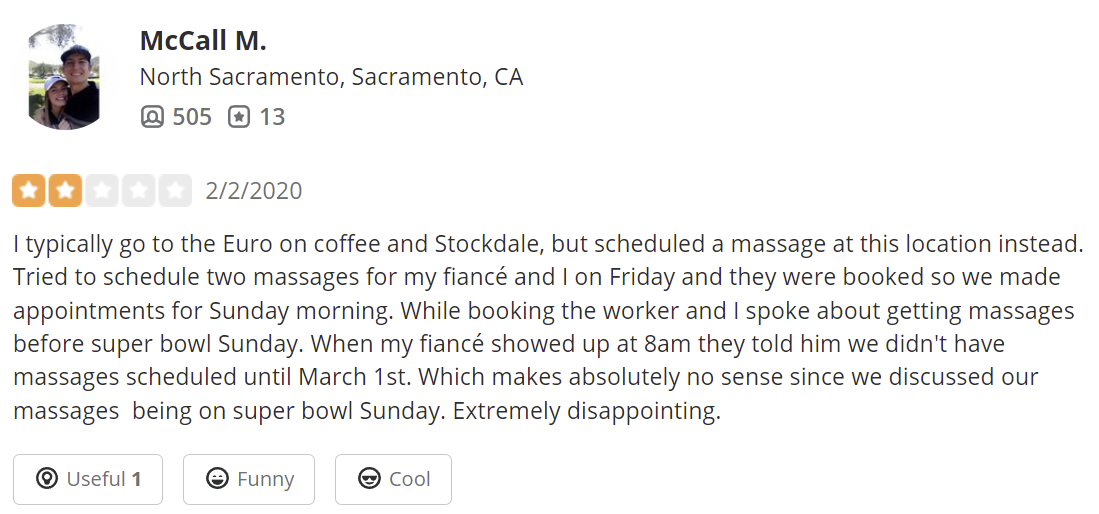1099x514 pixels.
Task: Mark the review as Funny
Action: point(249,479)
